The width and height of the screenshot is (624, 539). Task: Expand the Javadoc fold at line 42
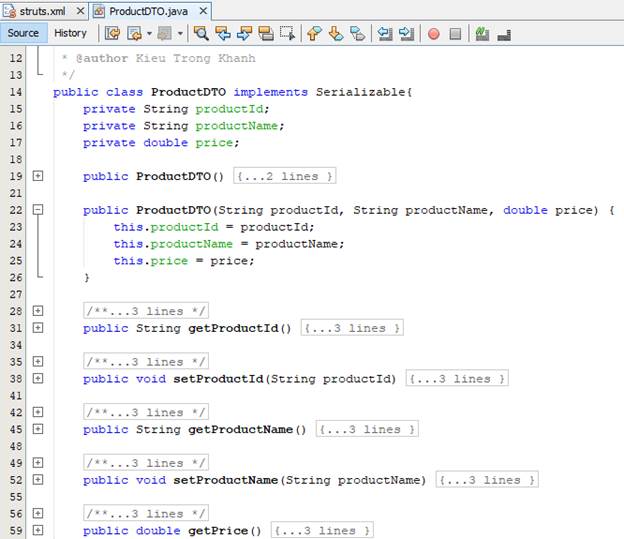pos(38,412)
